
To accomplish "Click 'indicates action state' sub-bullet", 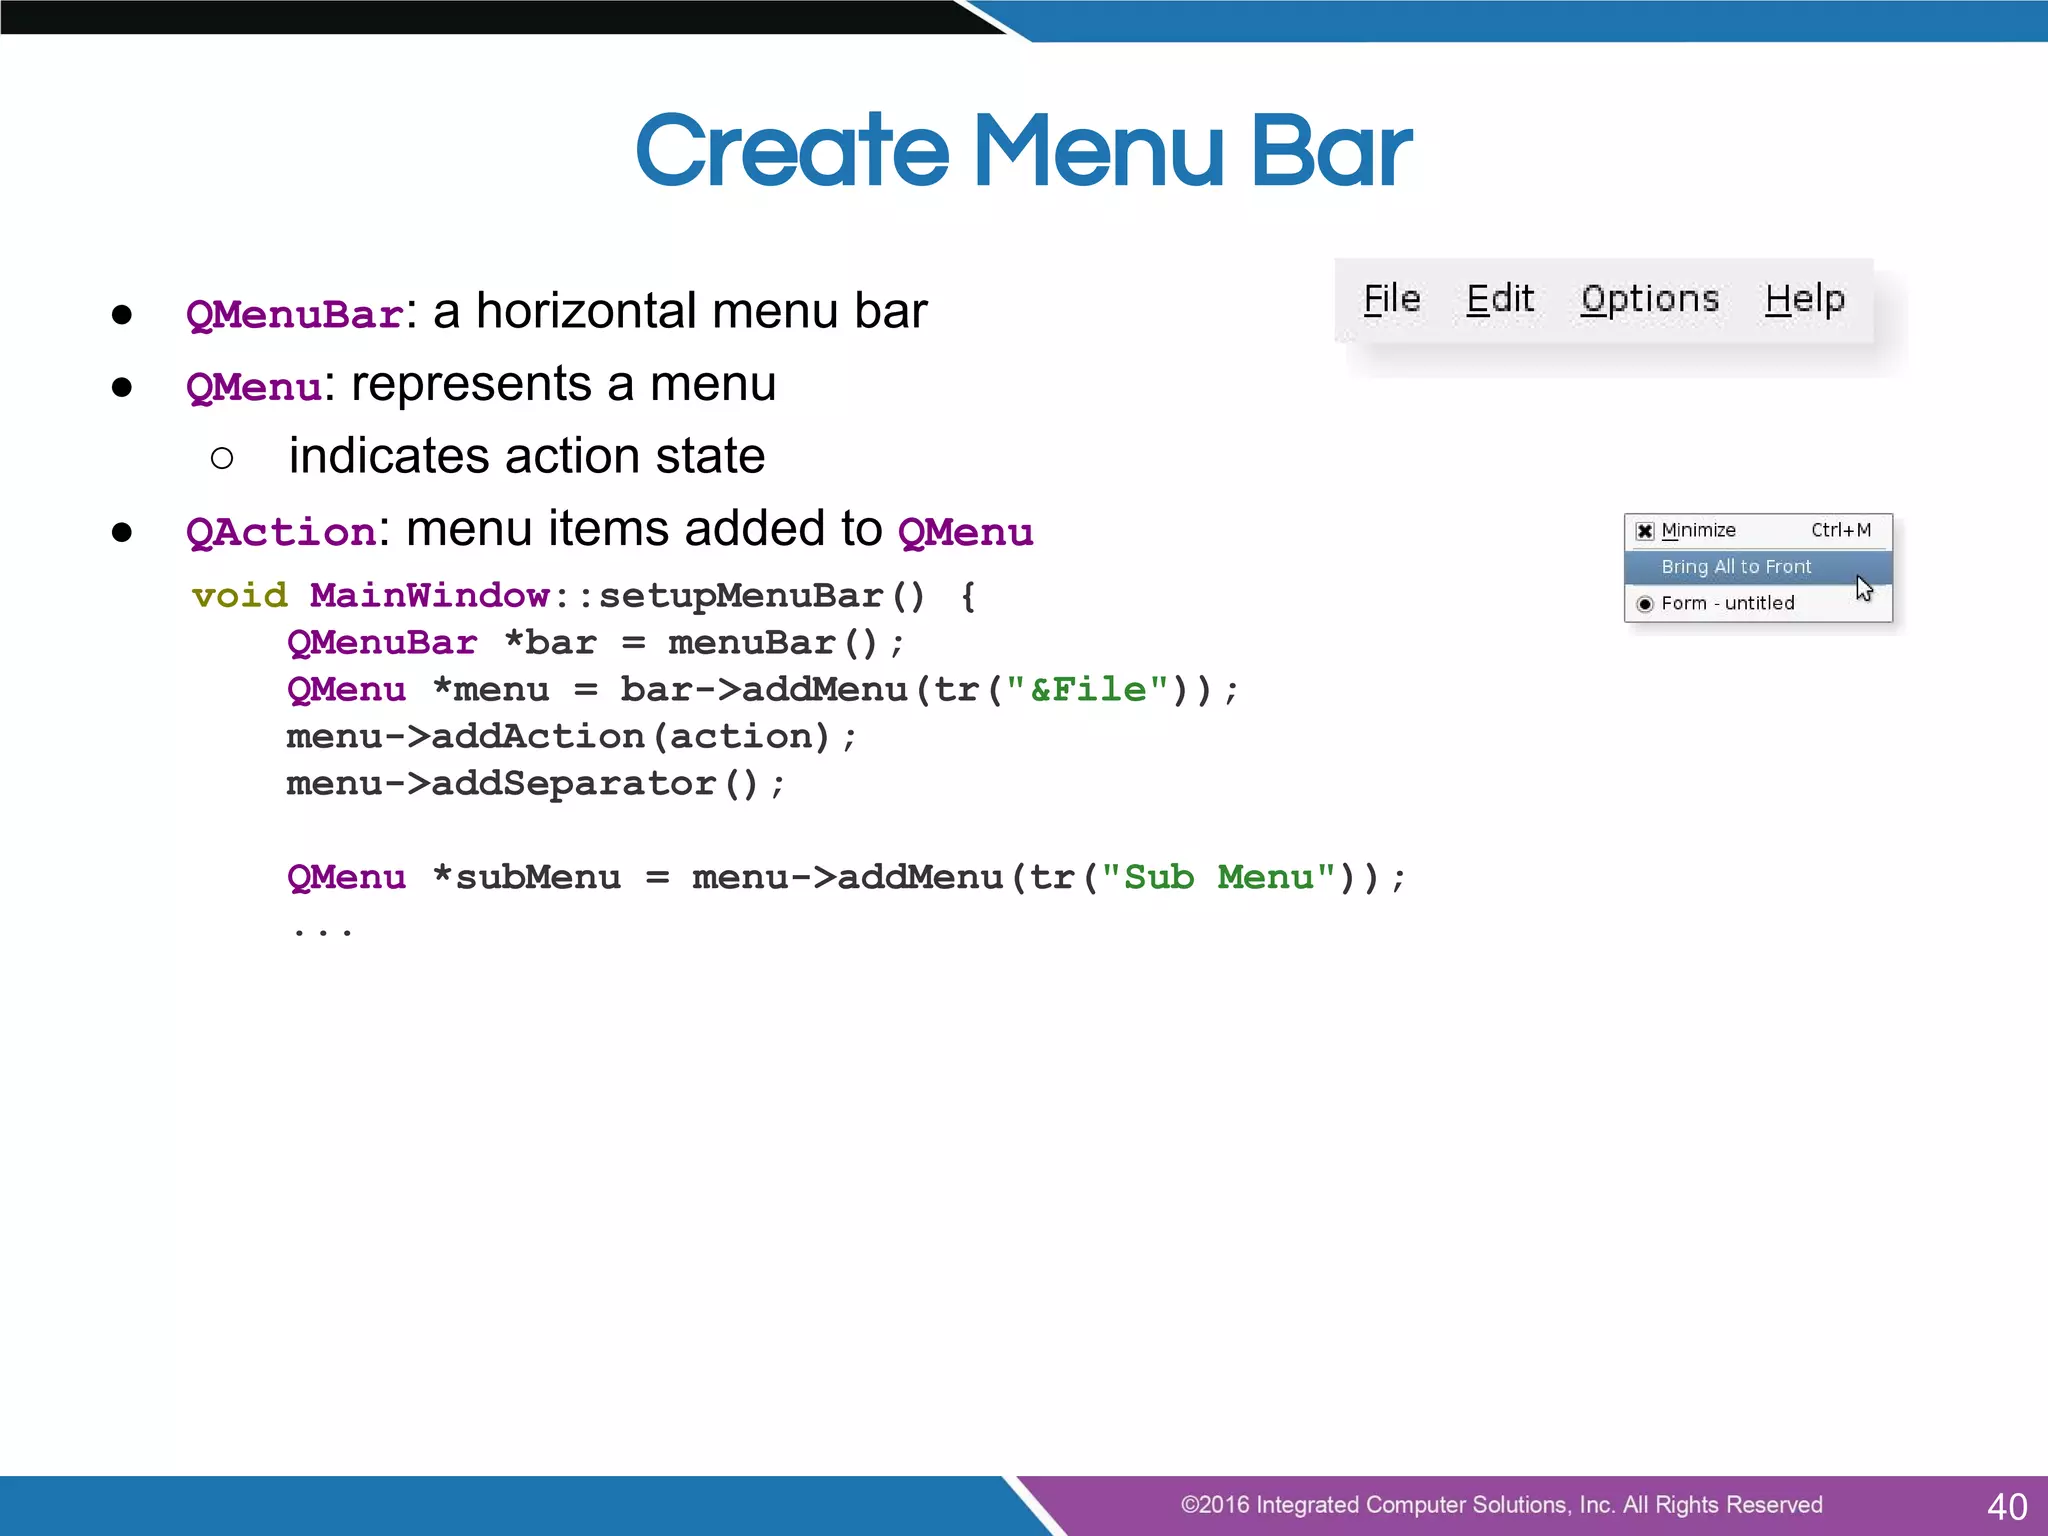I will tap(527, 457).
